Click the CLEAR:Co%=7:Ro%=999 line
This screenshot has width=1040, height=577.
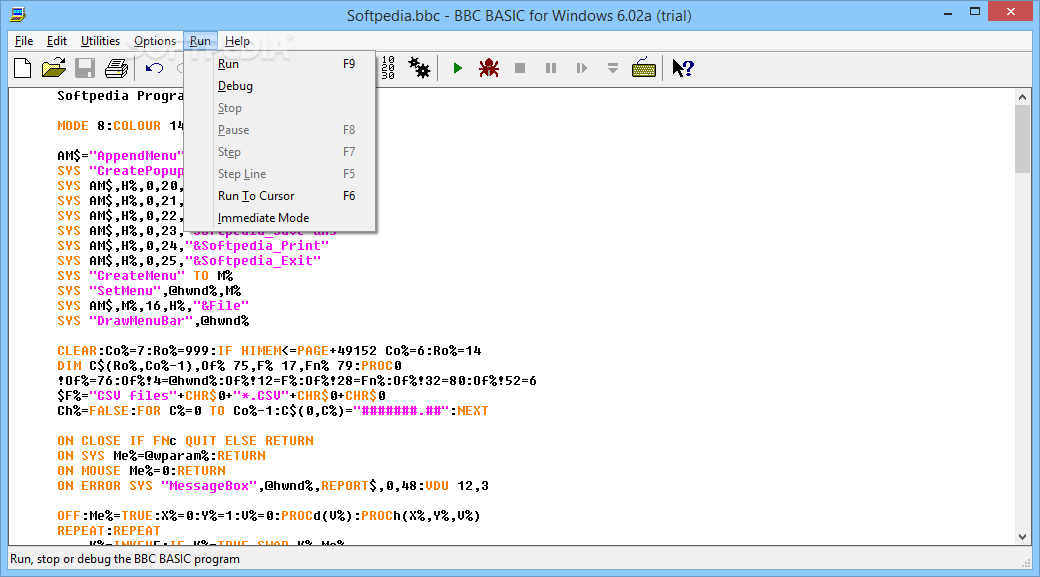[269, 351]
